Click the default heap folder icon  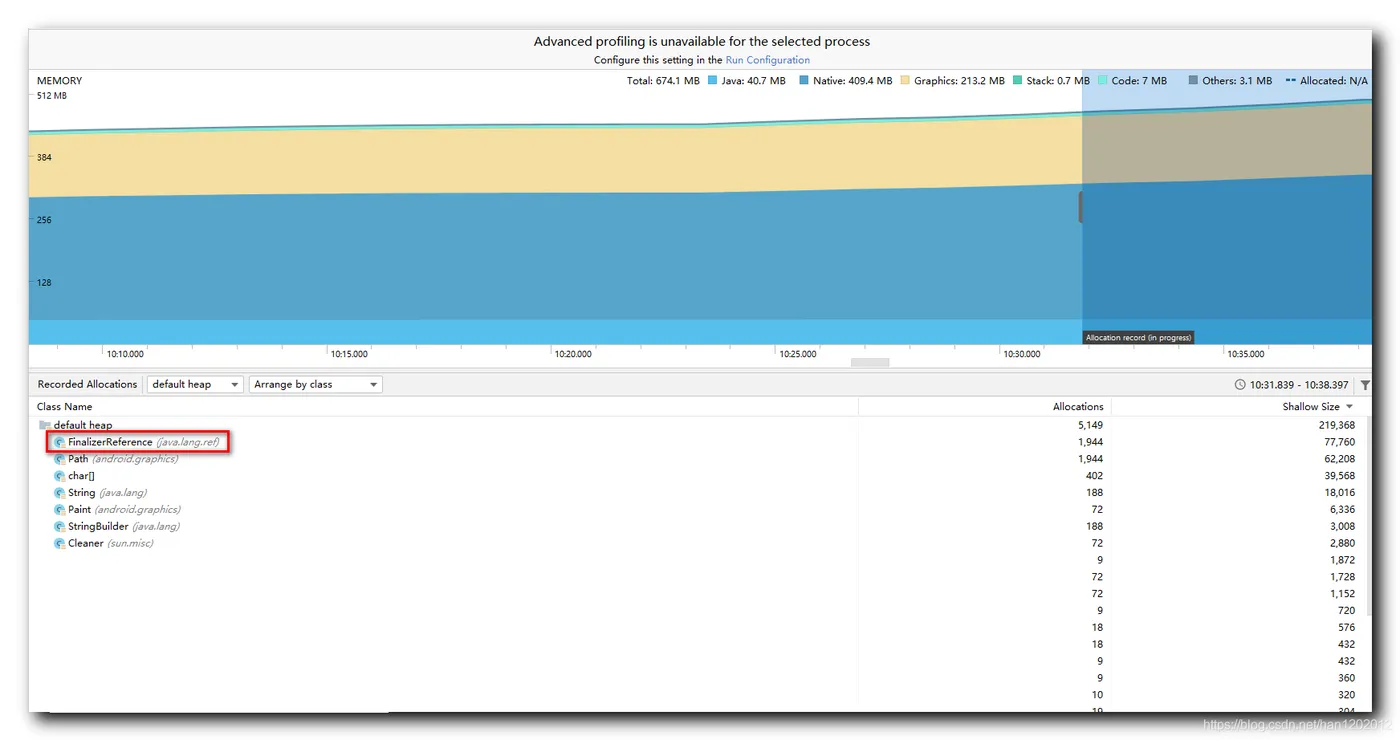[45, 425]
